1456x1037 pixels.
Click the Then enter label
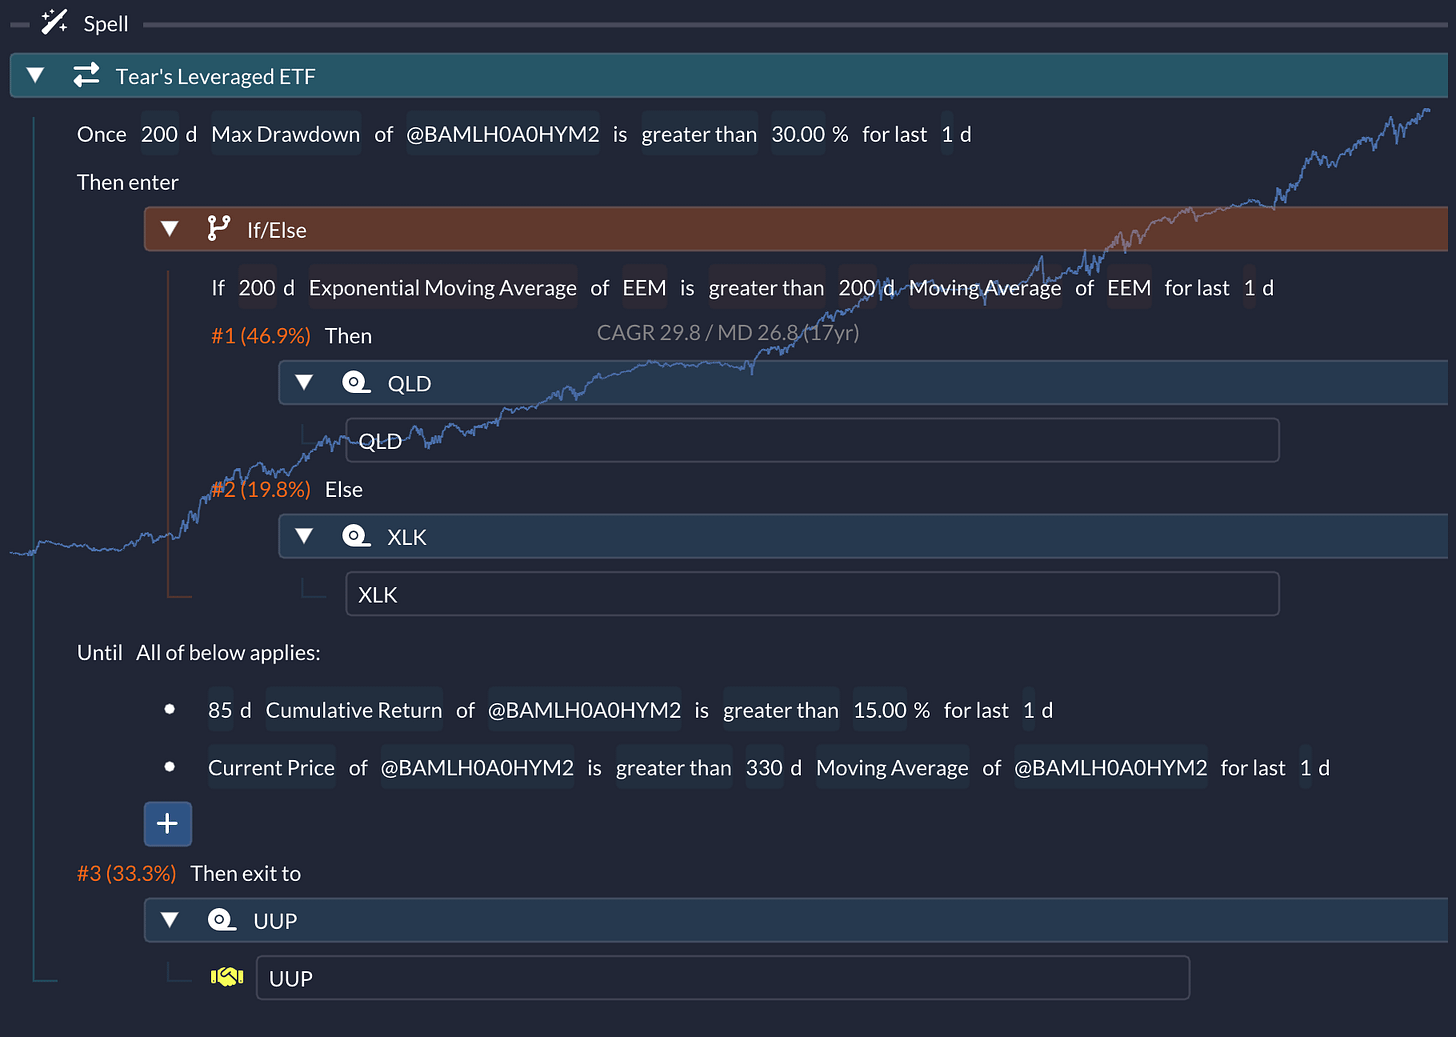click(x=128, y=182)
